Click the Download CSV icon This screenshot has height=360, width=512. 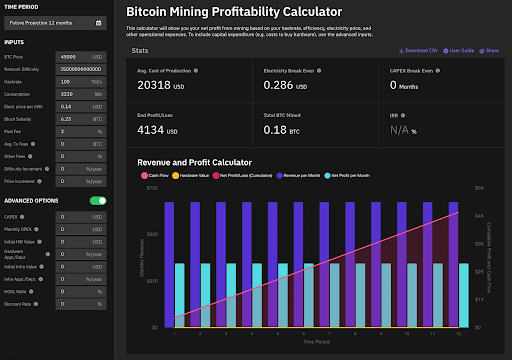(x=401, y=51)
